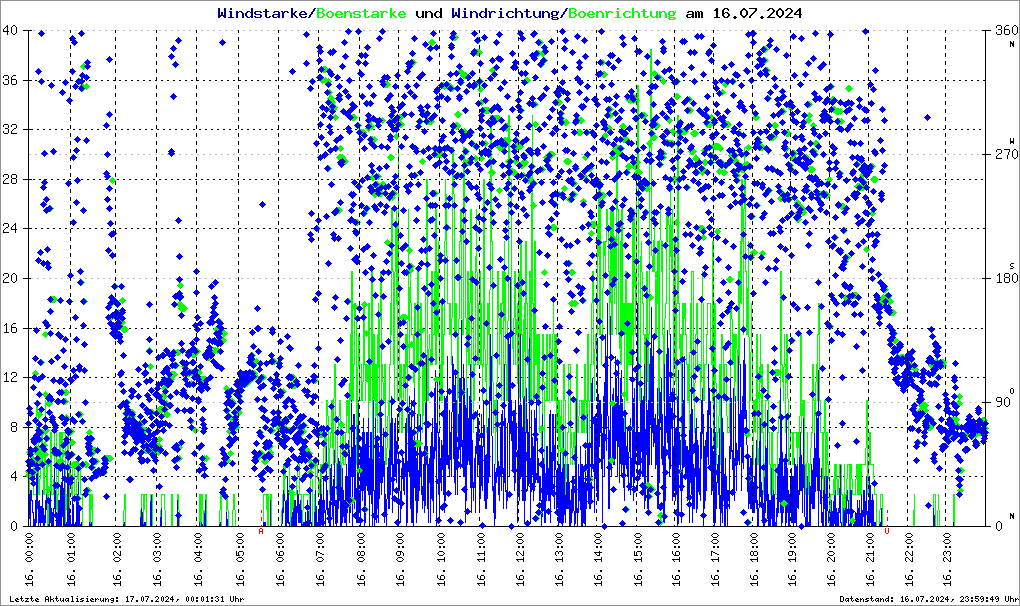The image size is (1020, 606).
Task: Click the 16 wind strength axis label
Action: click(10, 328)
